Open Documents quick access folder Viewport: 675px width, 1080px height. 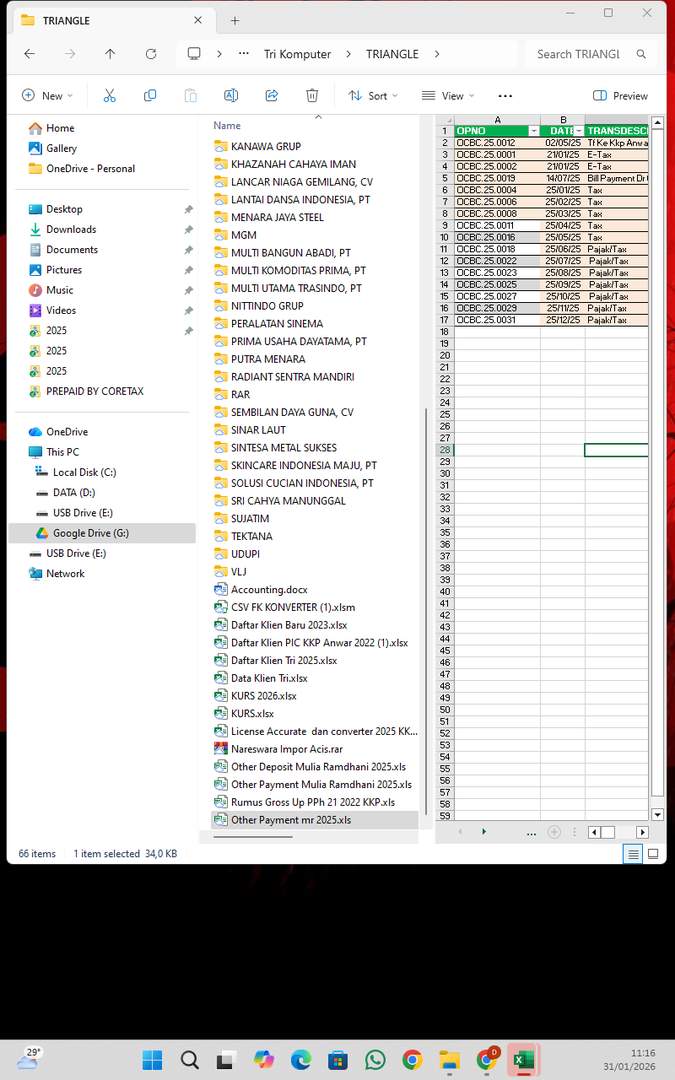72,249
